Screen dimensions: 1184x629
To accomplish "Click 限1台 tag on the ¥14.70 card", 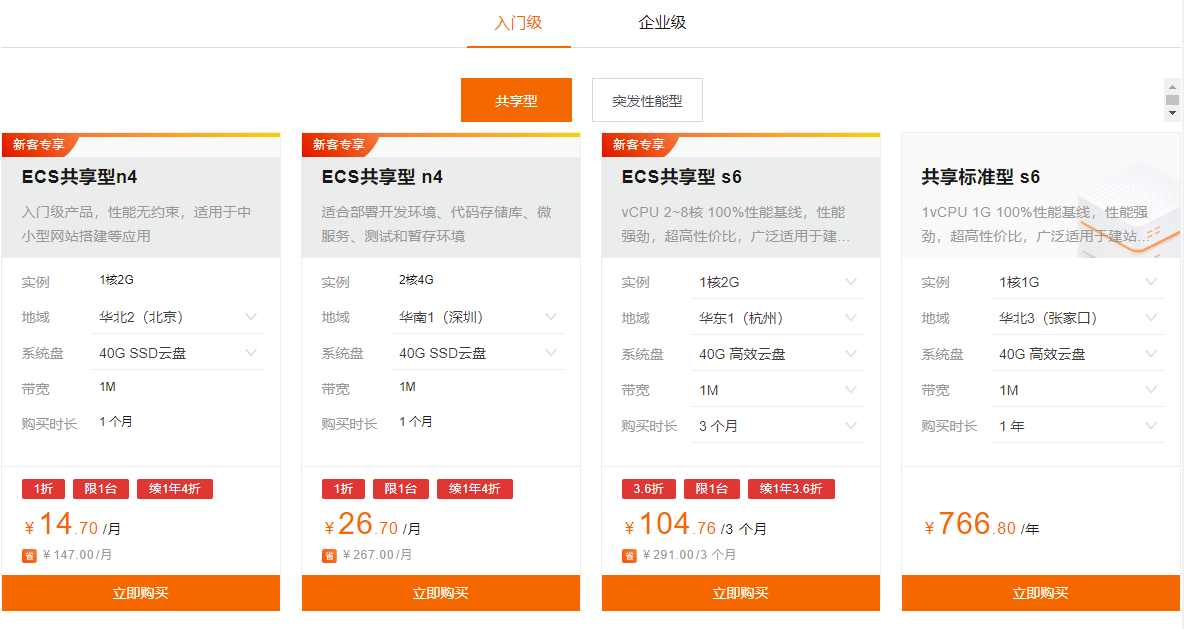I will [100, 489].
